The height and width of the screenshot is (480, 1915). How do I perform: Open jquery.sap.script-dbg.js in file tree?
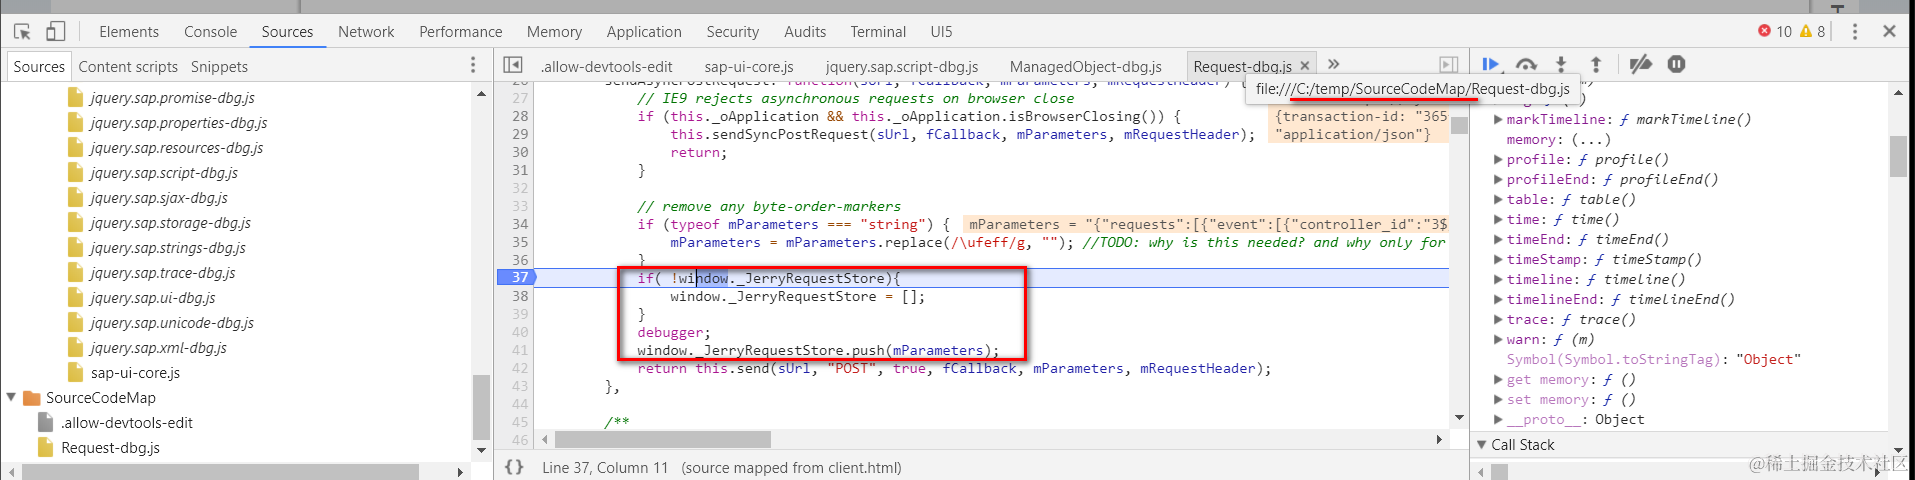pyautogui.click(x=164, y=173)
